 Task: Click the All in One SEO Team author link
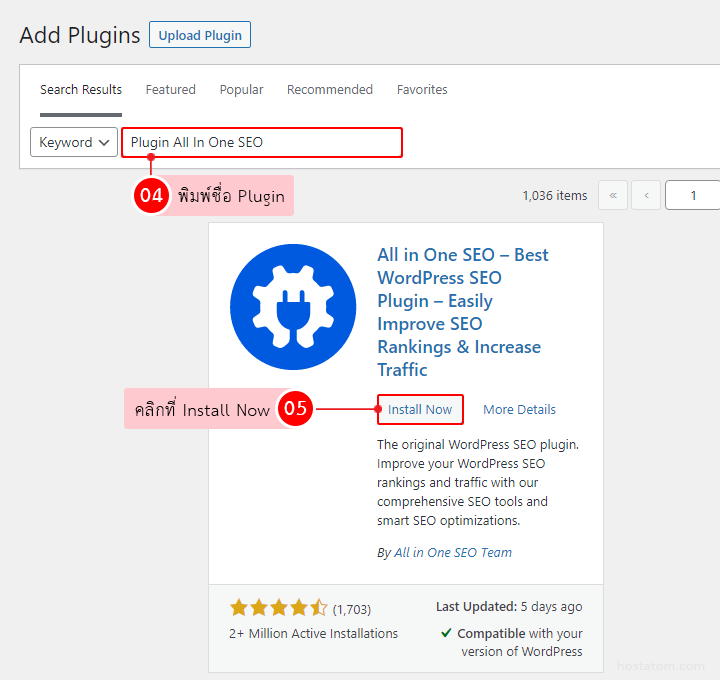[453, 552]
